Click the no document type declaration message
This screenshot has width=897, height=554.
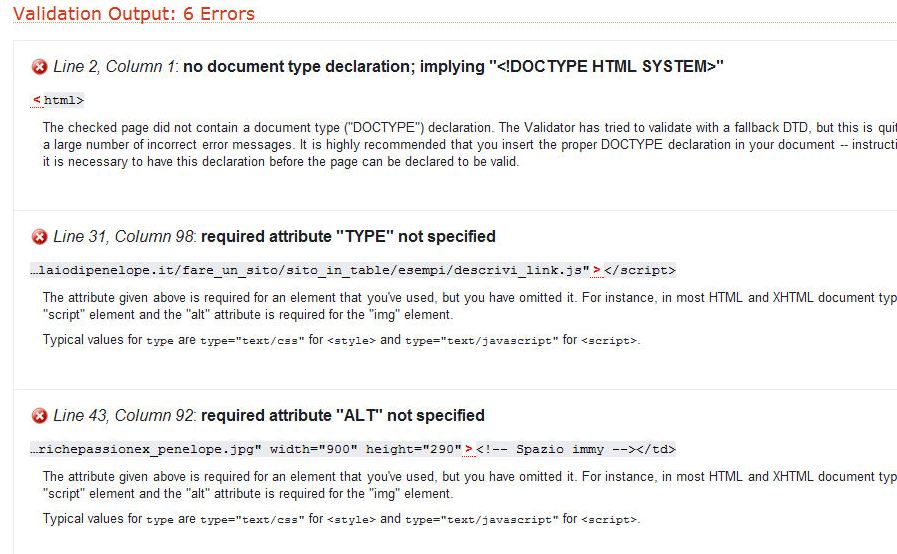click(453, 66)
